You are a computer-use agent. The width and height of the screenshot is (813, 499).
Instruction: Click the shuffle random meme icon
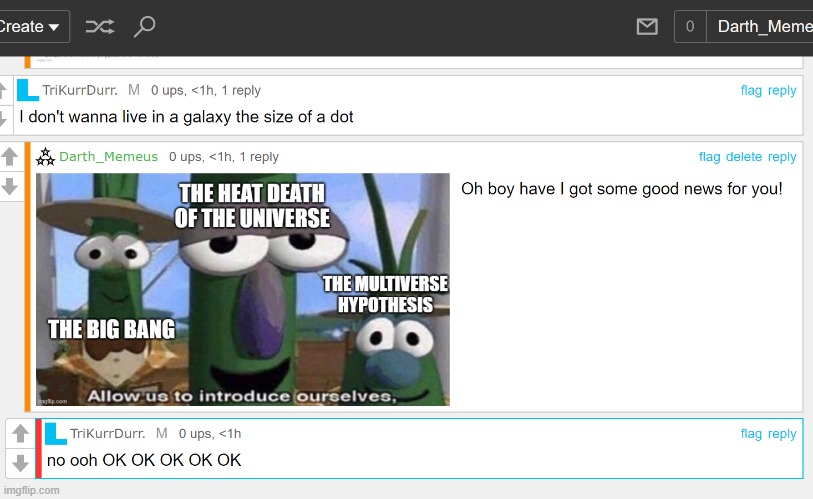click(100, 26)
